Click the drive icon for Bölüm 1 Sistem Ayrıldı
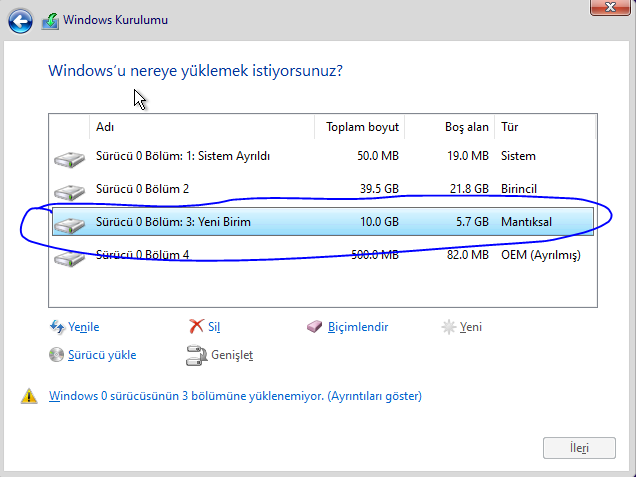This screenshot has height=477, width=636. [x=70, y=159]
